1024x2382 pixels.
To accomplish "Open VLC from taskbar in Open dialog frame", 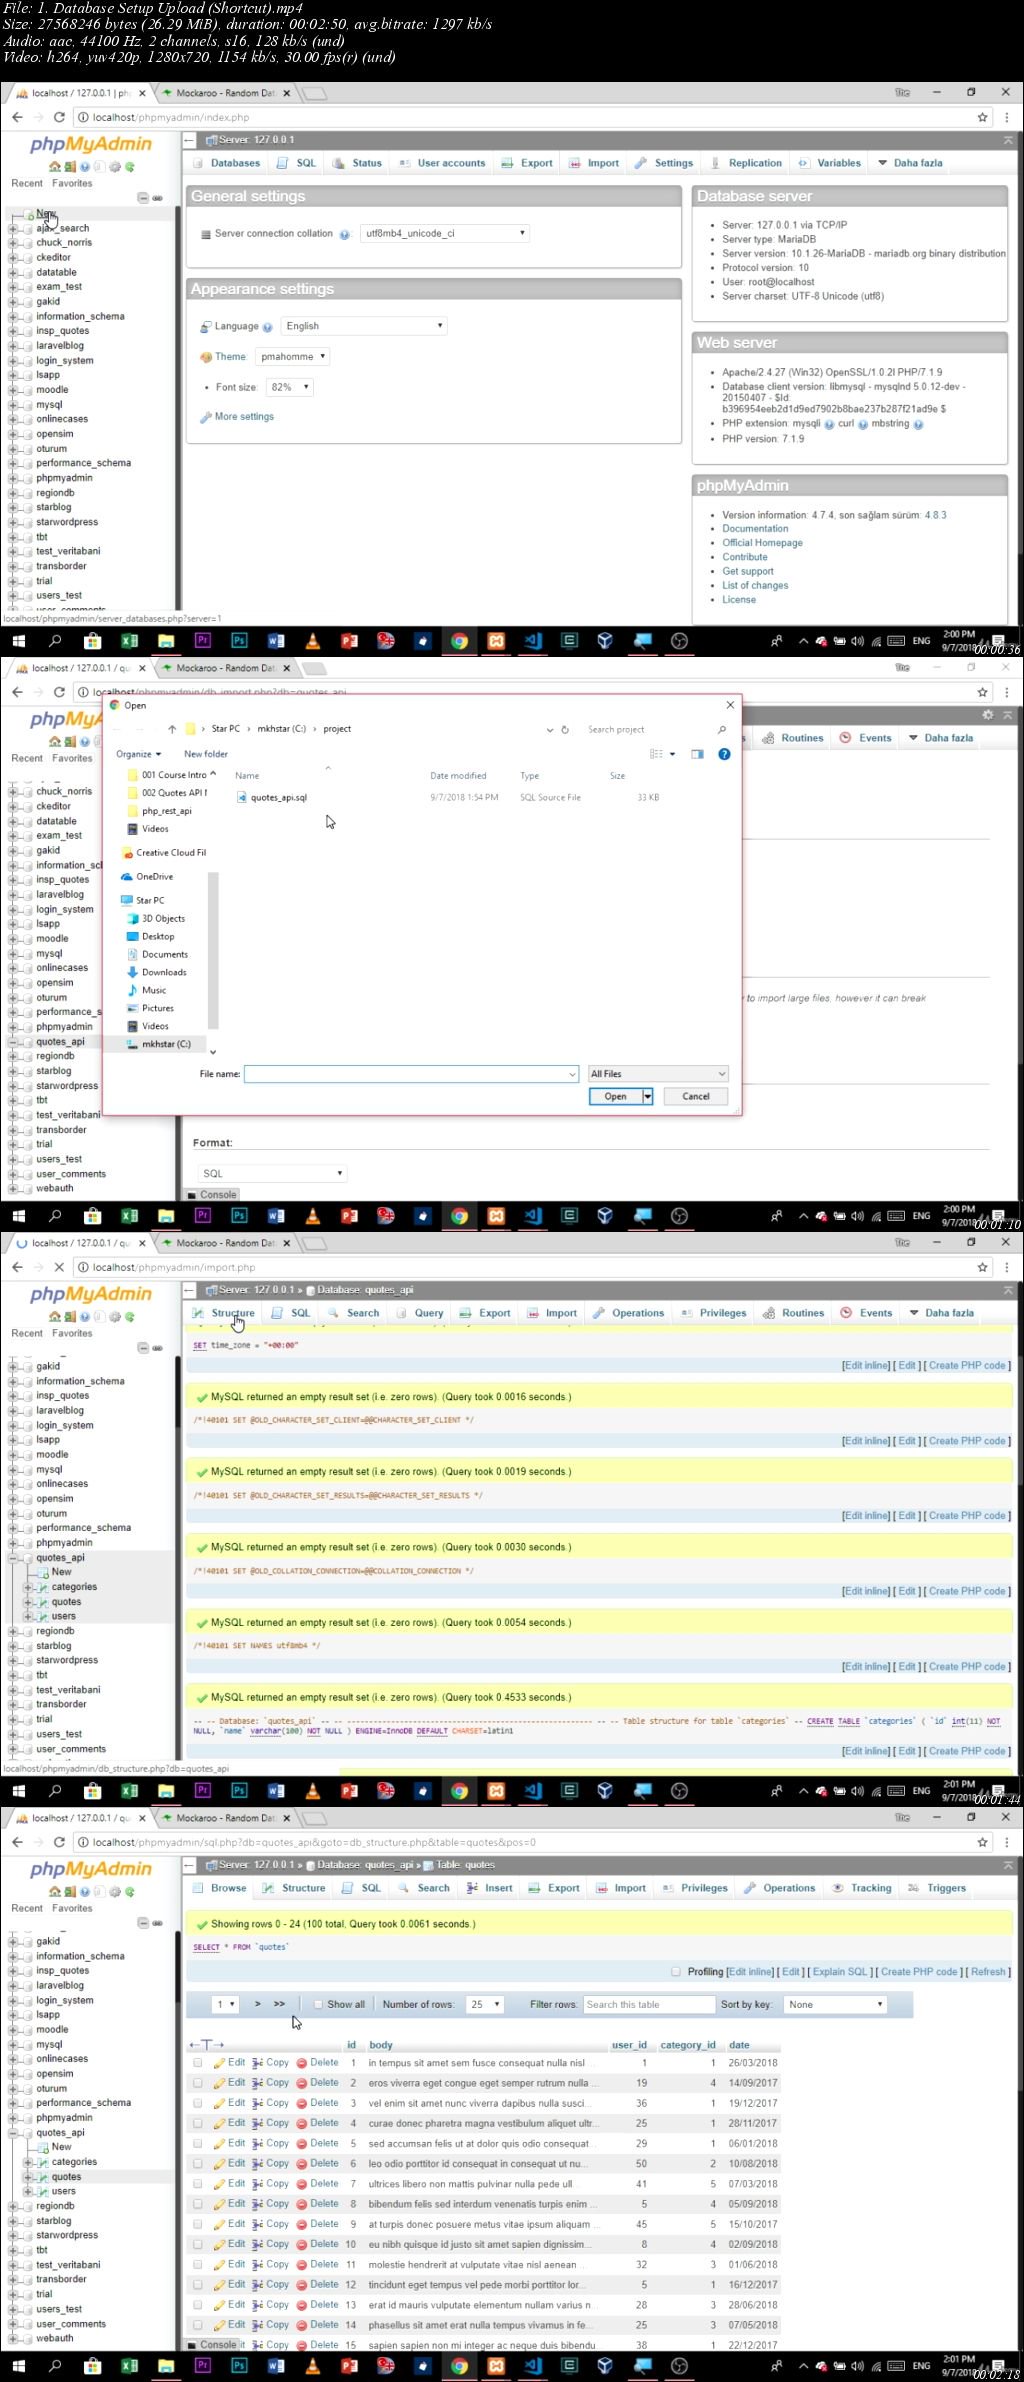I will [x=312, y=1216].
